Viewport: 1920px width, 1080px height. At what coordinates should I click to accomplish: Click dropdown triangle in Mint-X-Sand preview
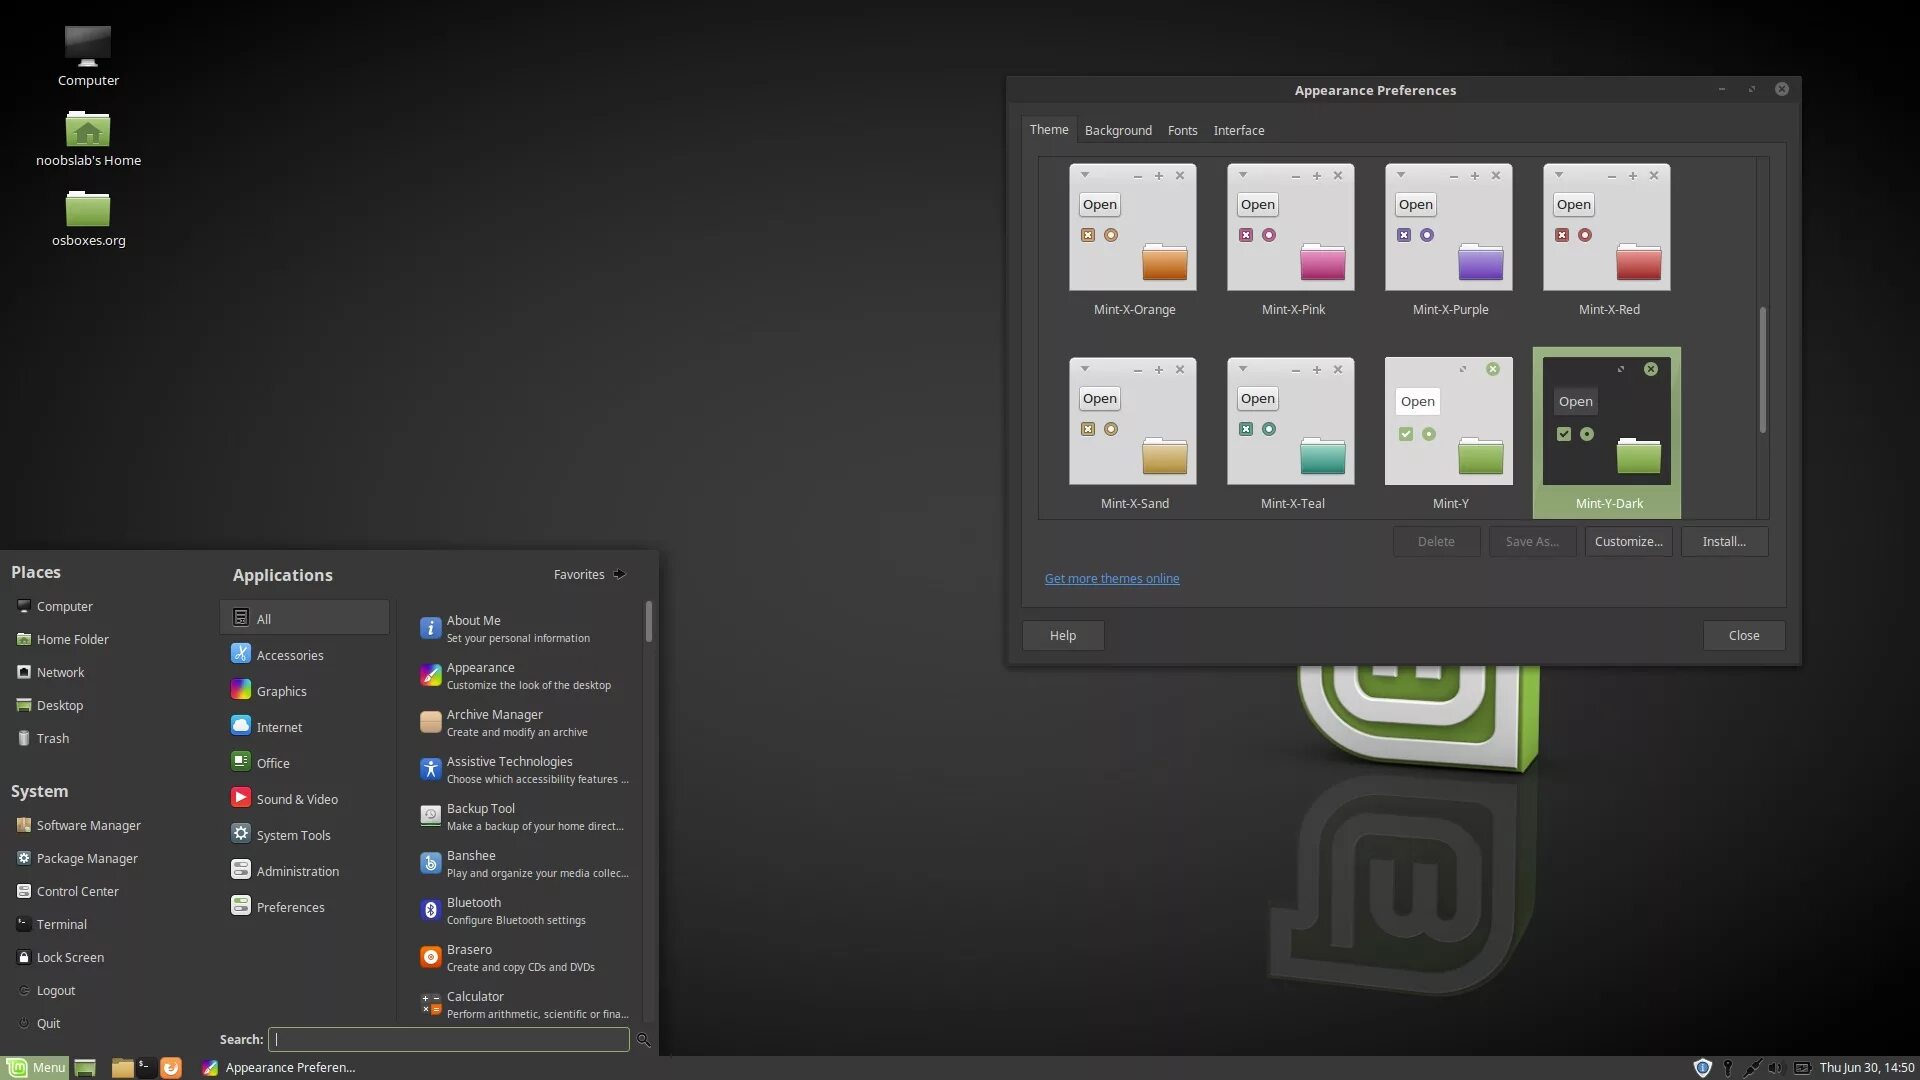(x=1085, y=369)
